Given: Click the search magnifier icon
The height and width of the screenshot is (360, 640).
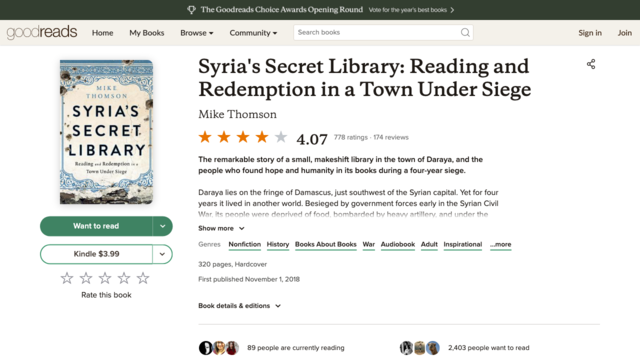Looking at the screenshot, I should tap(465, 33).
